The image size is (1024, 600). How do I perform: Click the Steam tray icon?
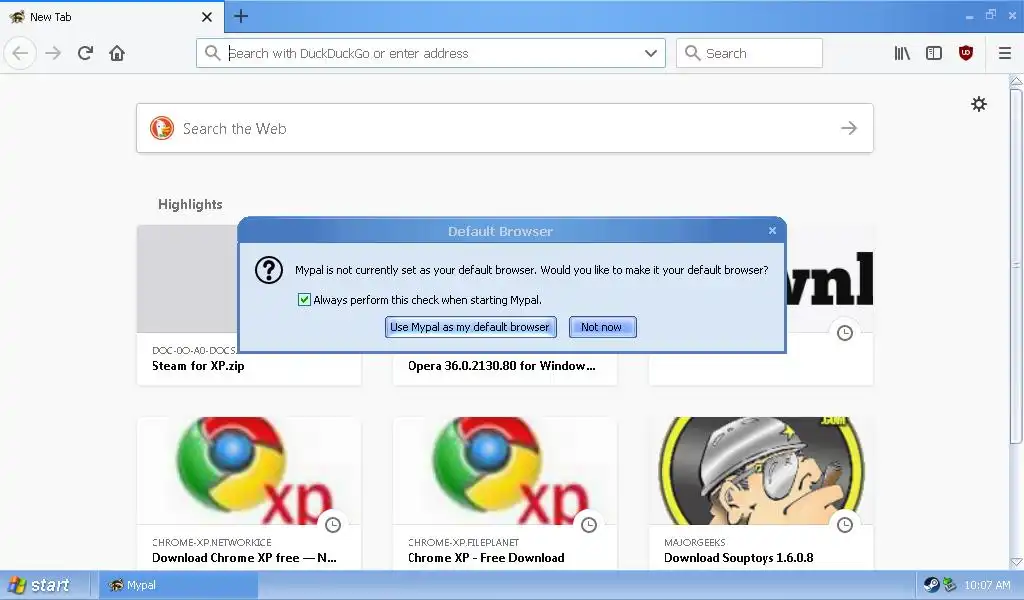click(931, 585)
